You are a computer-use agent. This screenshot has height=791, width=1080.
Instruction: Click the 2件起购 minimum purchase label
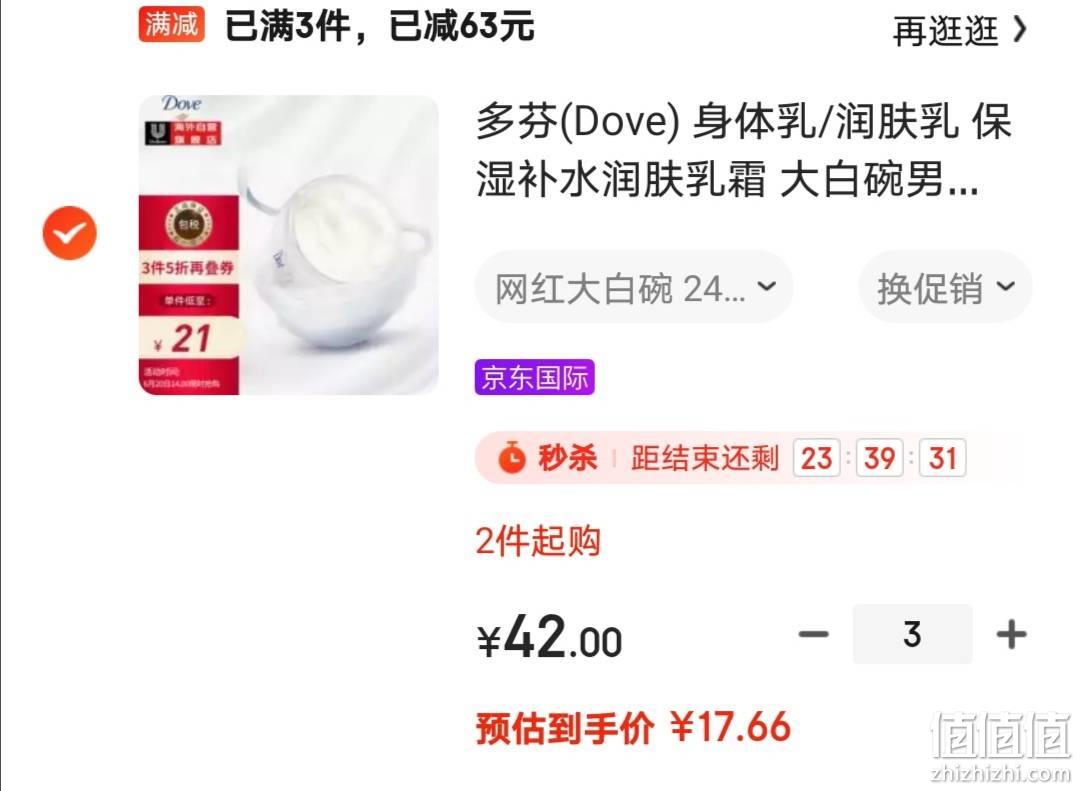(538, 541)
